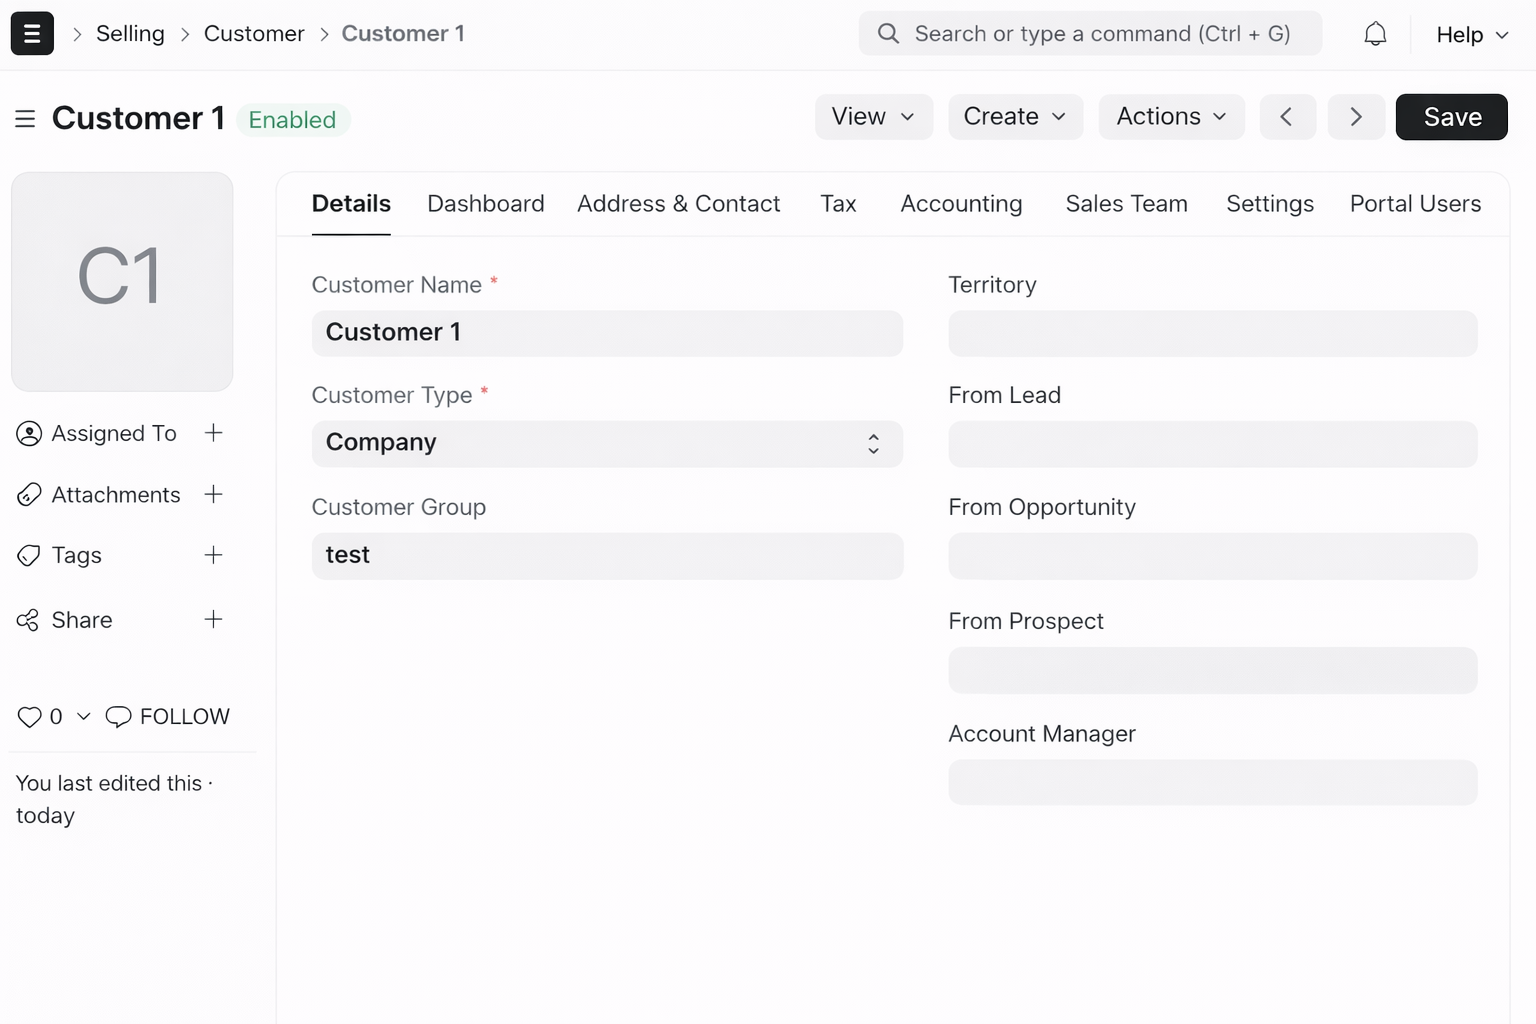Screen dimensions: 1536x1024
Task: Open the Create dropdown
Action: (x=1015, y=117)
